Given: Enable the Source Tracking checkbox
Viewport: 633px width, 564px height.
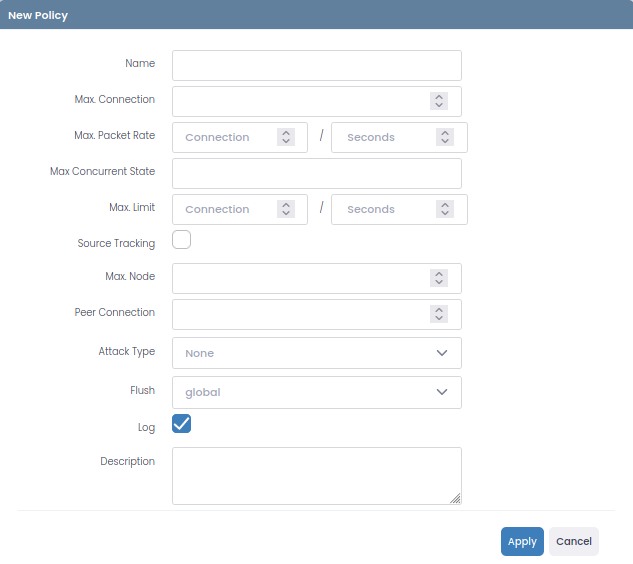Looking at the screenshot, I should point(181,240).
